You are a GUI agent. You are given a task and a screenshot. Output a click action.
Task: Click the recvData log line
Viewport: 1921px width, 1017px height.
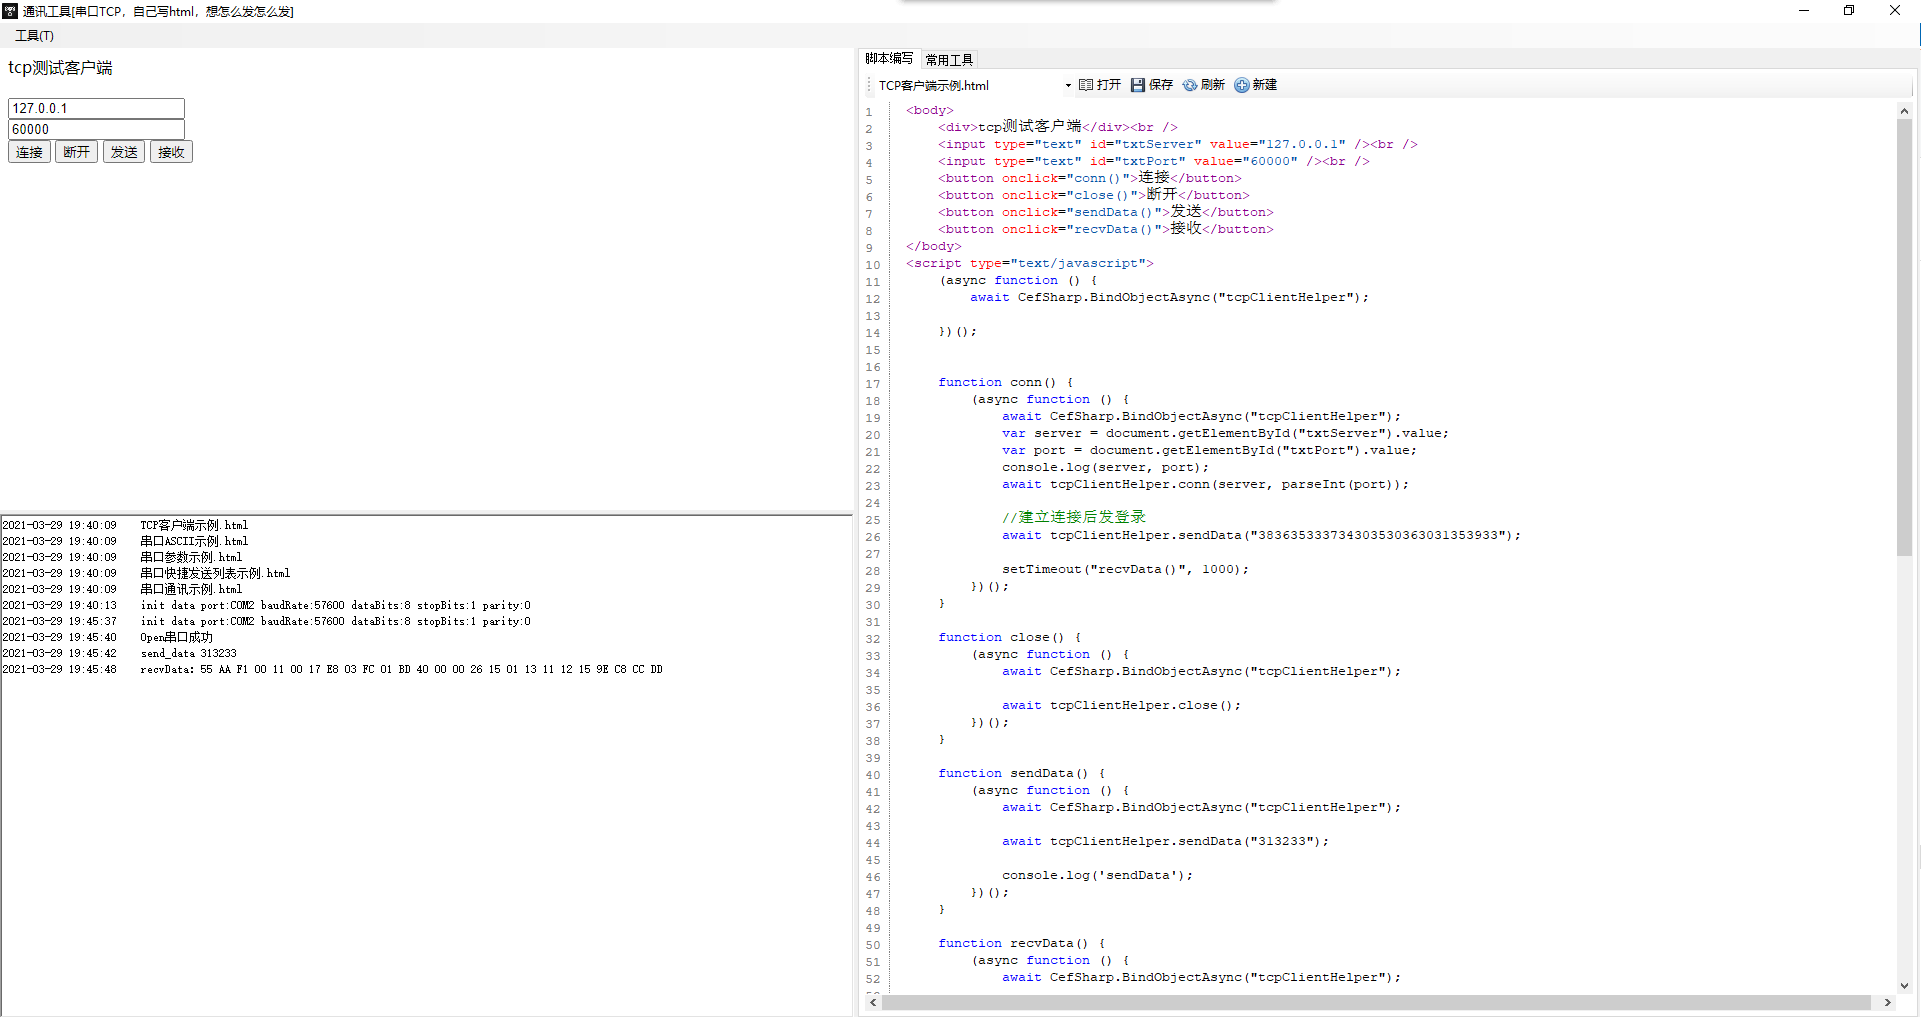pyautogui.click(x=401, y=669)
